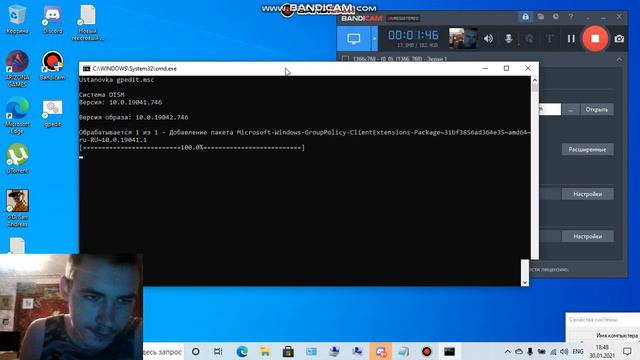Click the OneDrive cloud tray icon
This screenshot has width=640, height=360.
[x=519, y=351]
